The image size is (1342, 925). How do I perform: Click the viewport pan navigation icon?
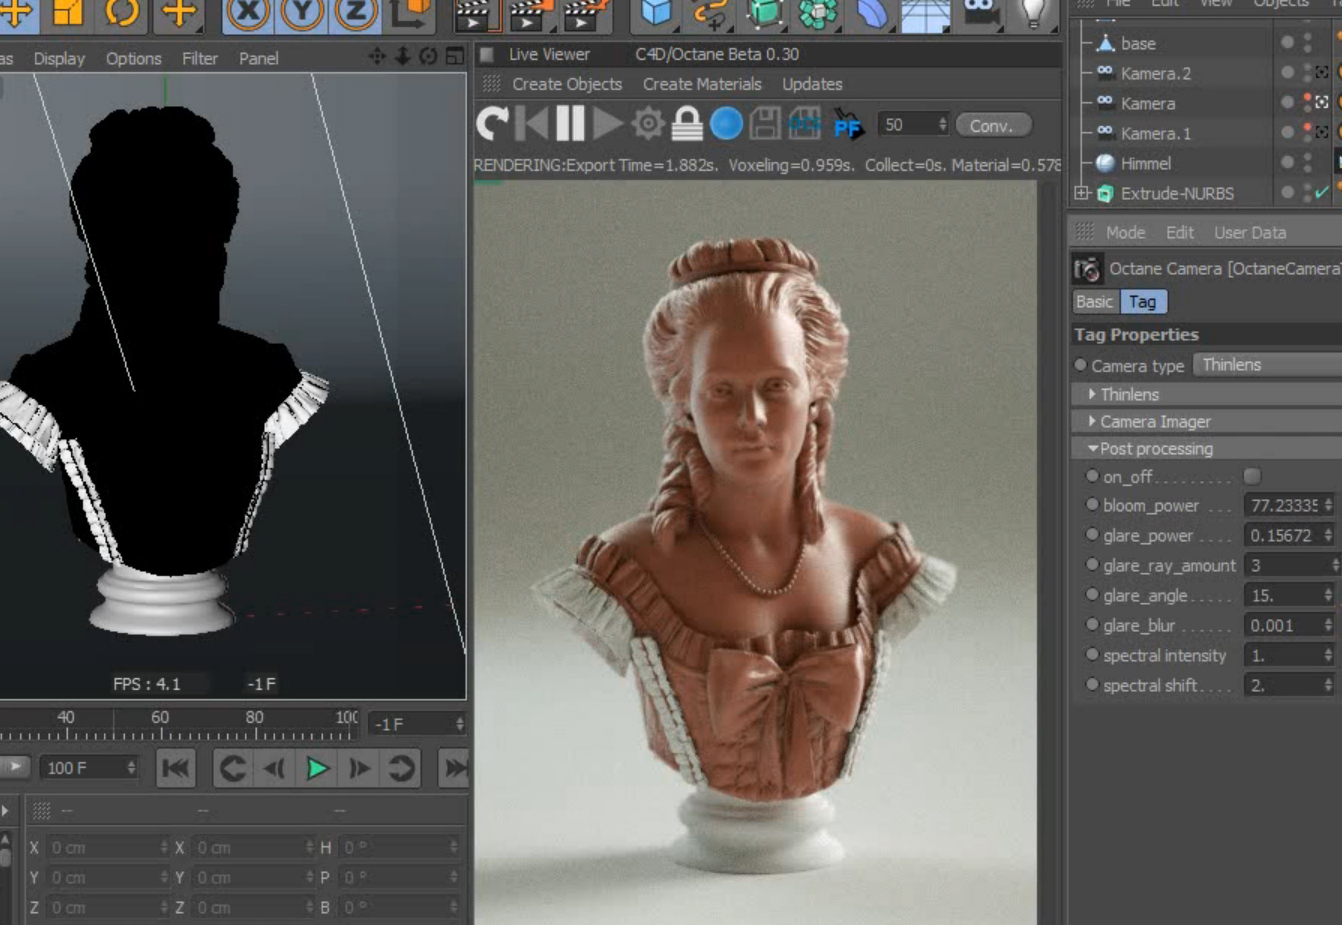(377, 56)
